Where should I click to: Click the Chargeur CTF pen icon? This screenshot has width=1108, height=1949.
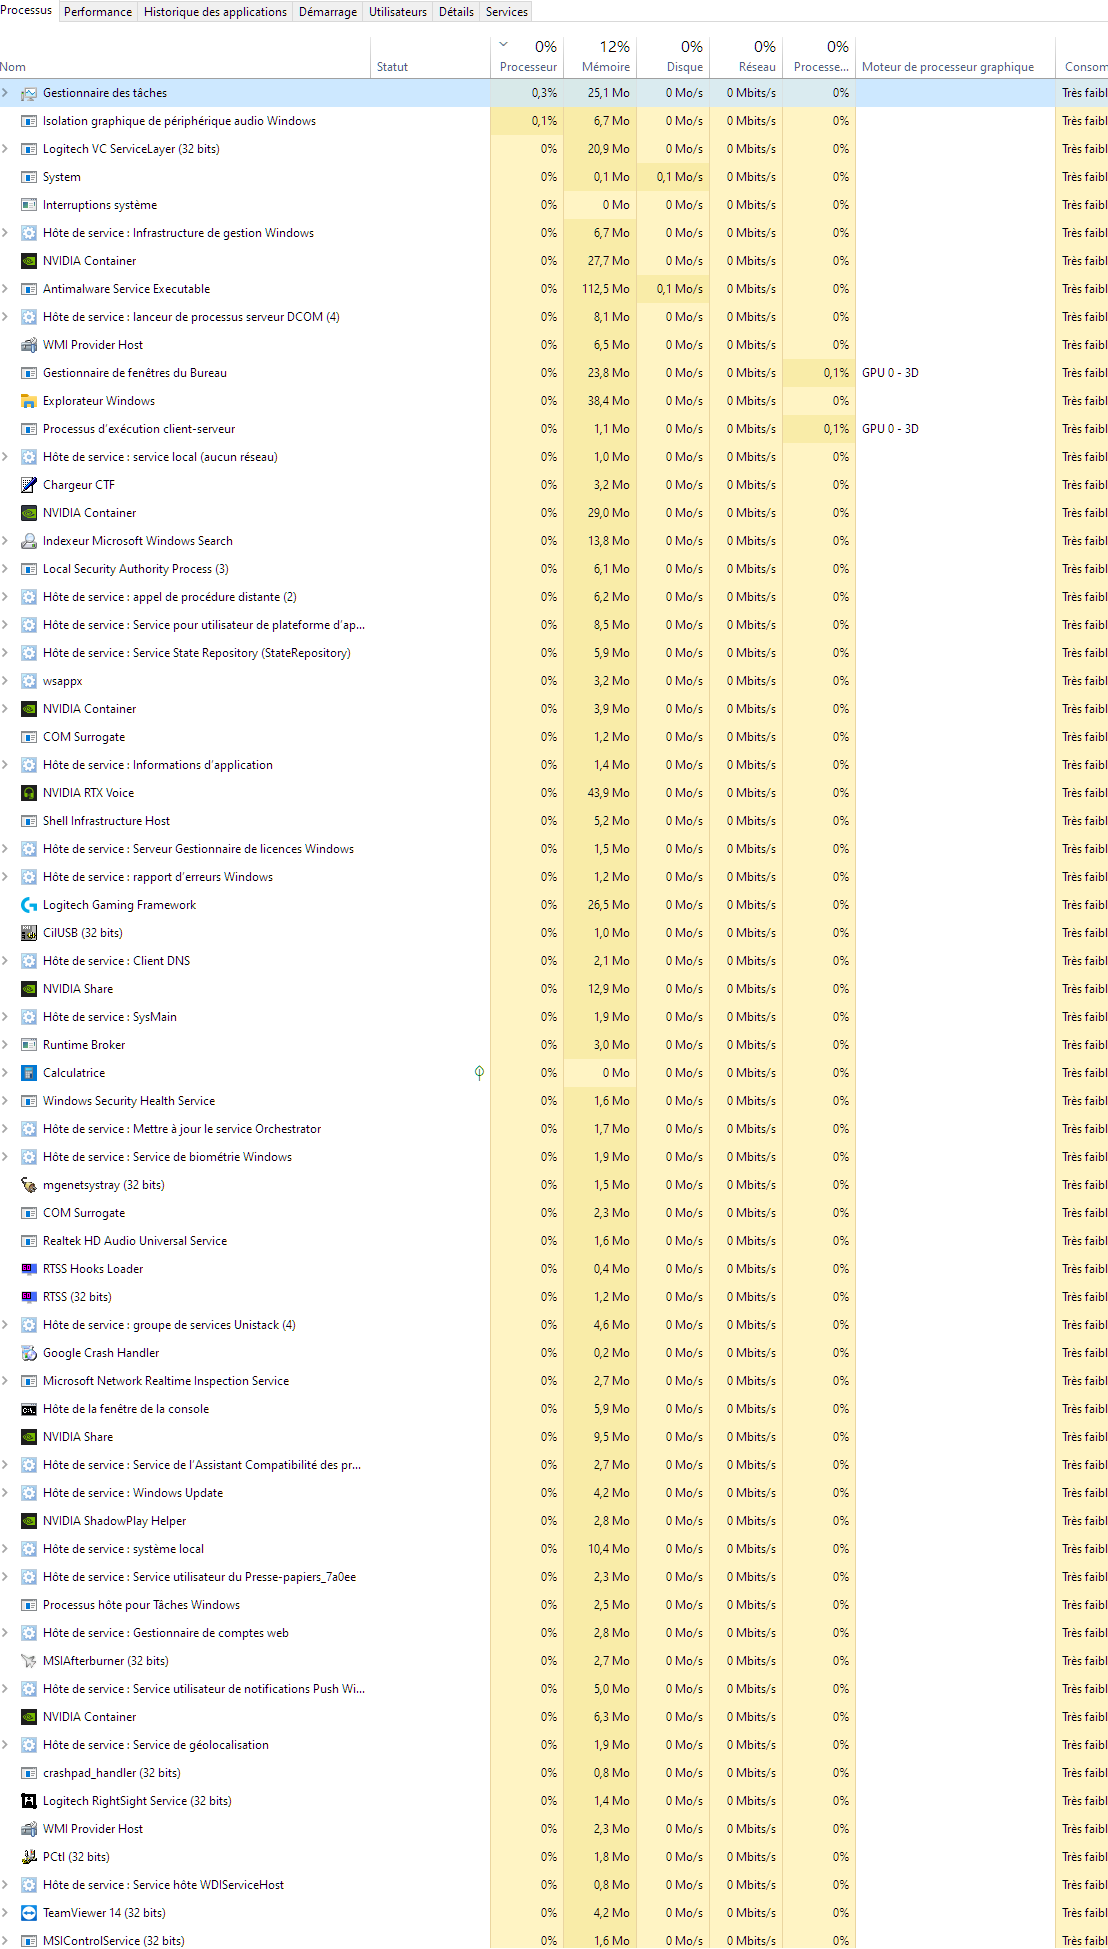pyautogui.click(x=29, y=485)
